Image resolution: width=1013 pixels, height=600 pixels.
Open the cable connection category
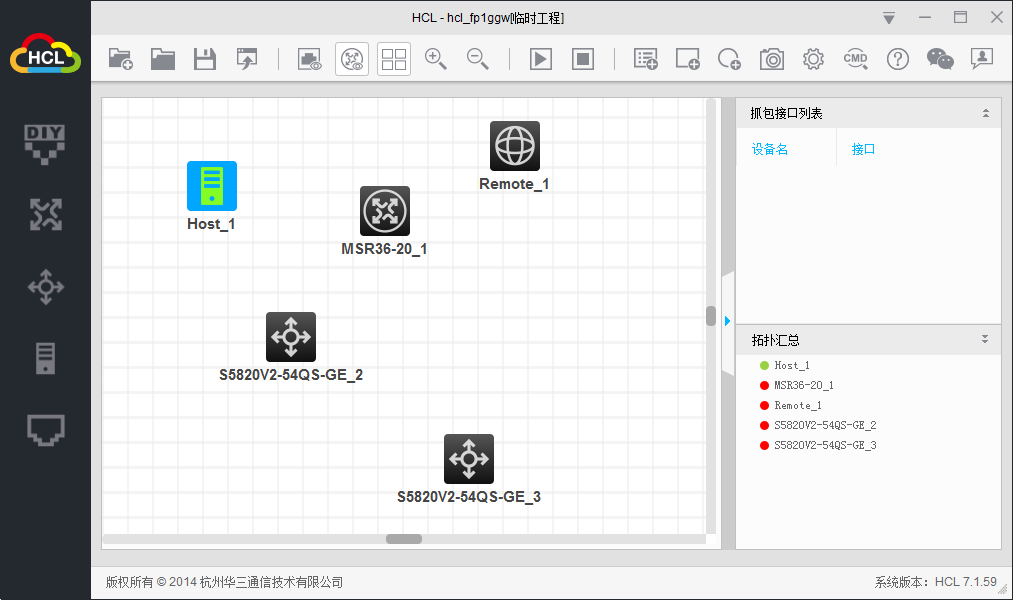(x=45, y=430)
